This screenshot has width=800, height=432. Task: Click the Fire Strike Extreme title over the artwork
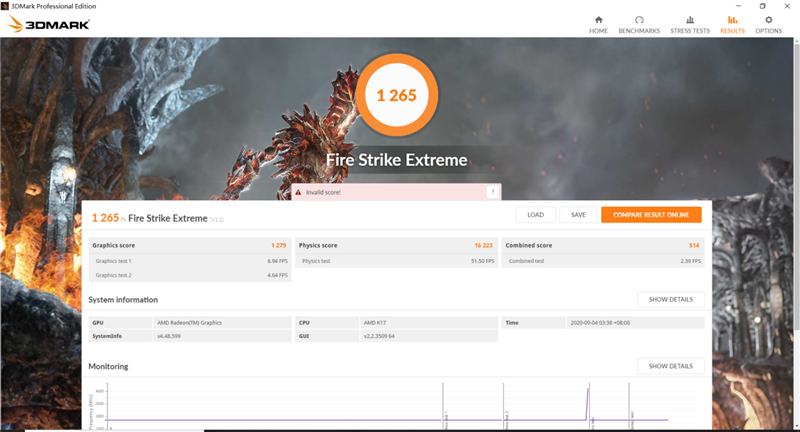(x=396, y=160)
